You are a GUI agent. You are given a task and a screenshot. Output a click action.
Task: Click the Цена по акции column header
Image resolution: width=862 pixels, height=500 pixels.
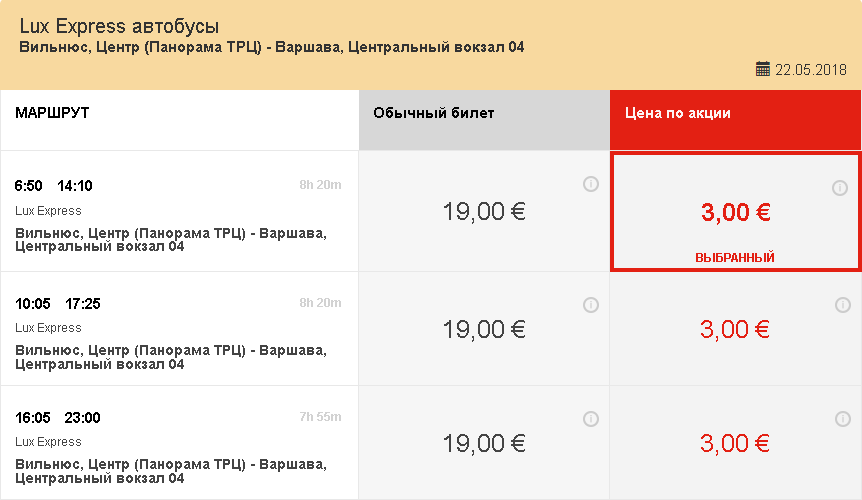click(735, 120)
